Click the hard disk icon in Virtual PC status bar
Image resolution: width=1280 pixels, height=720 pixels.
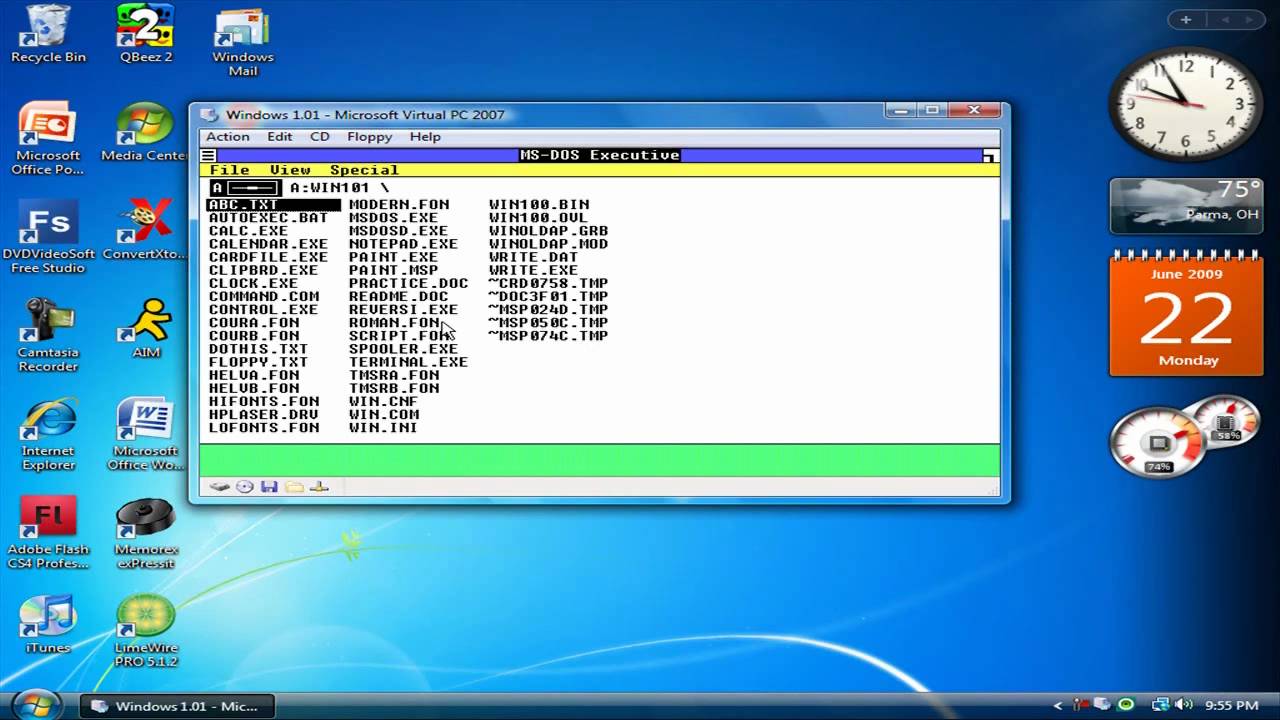coord(219,487)
